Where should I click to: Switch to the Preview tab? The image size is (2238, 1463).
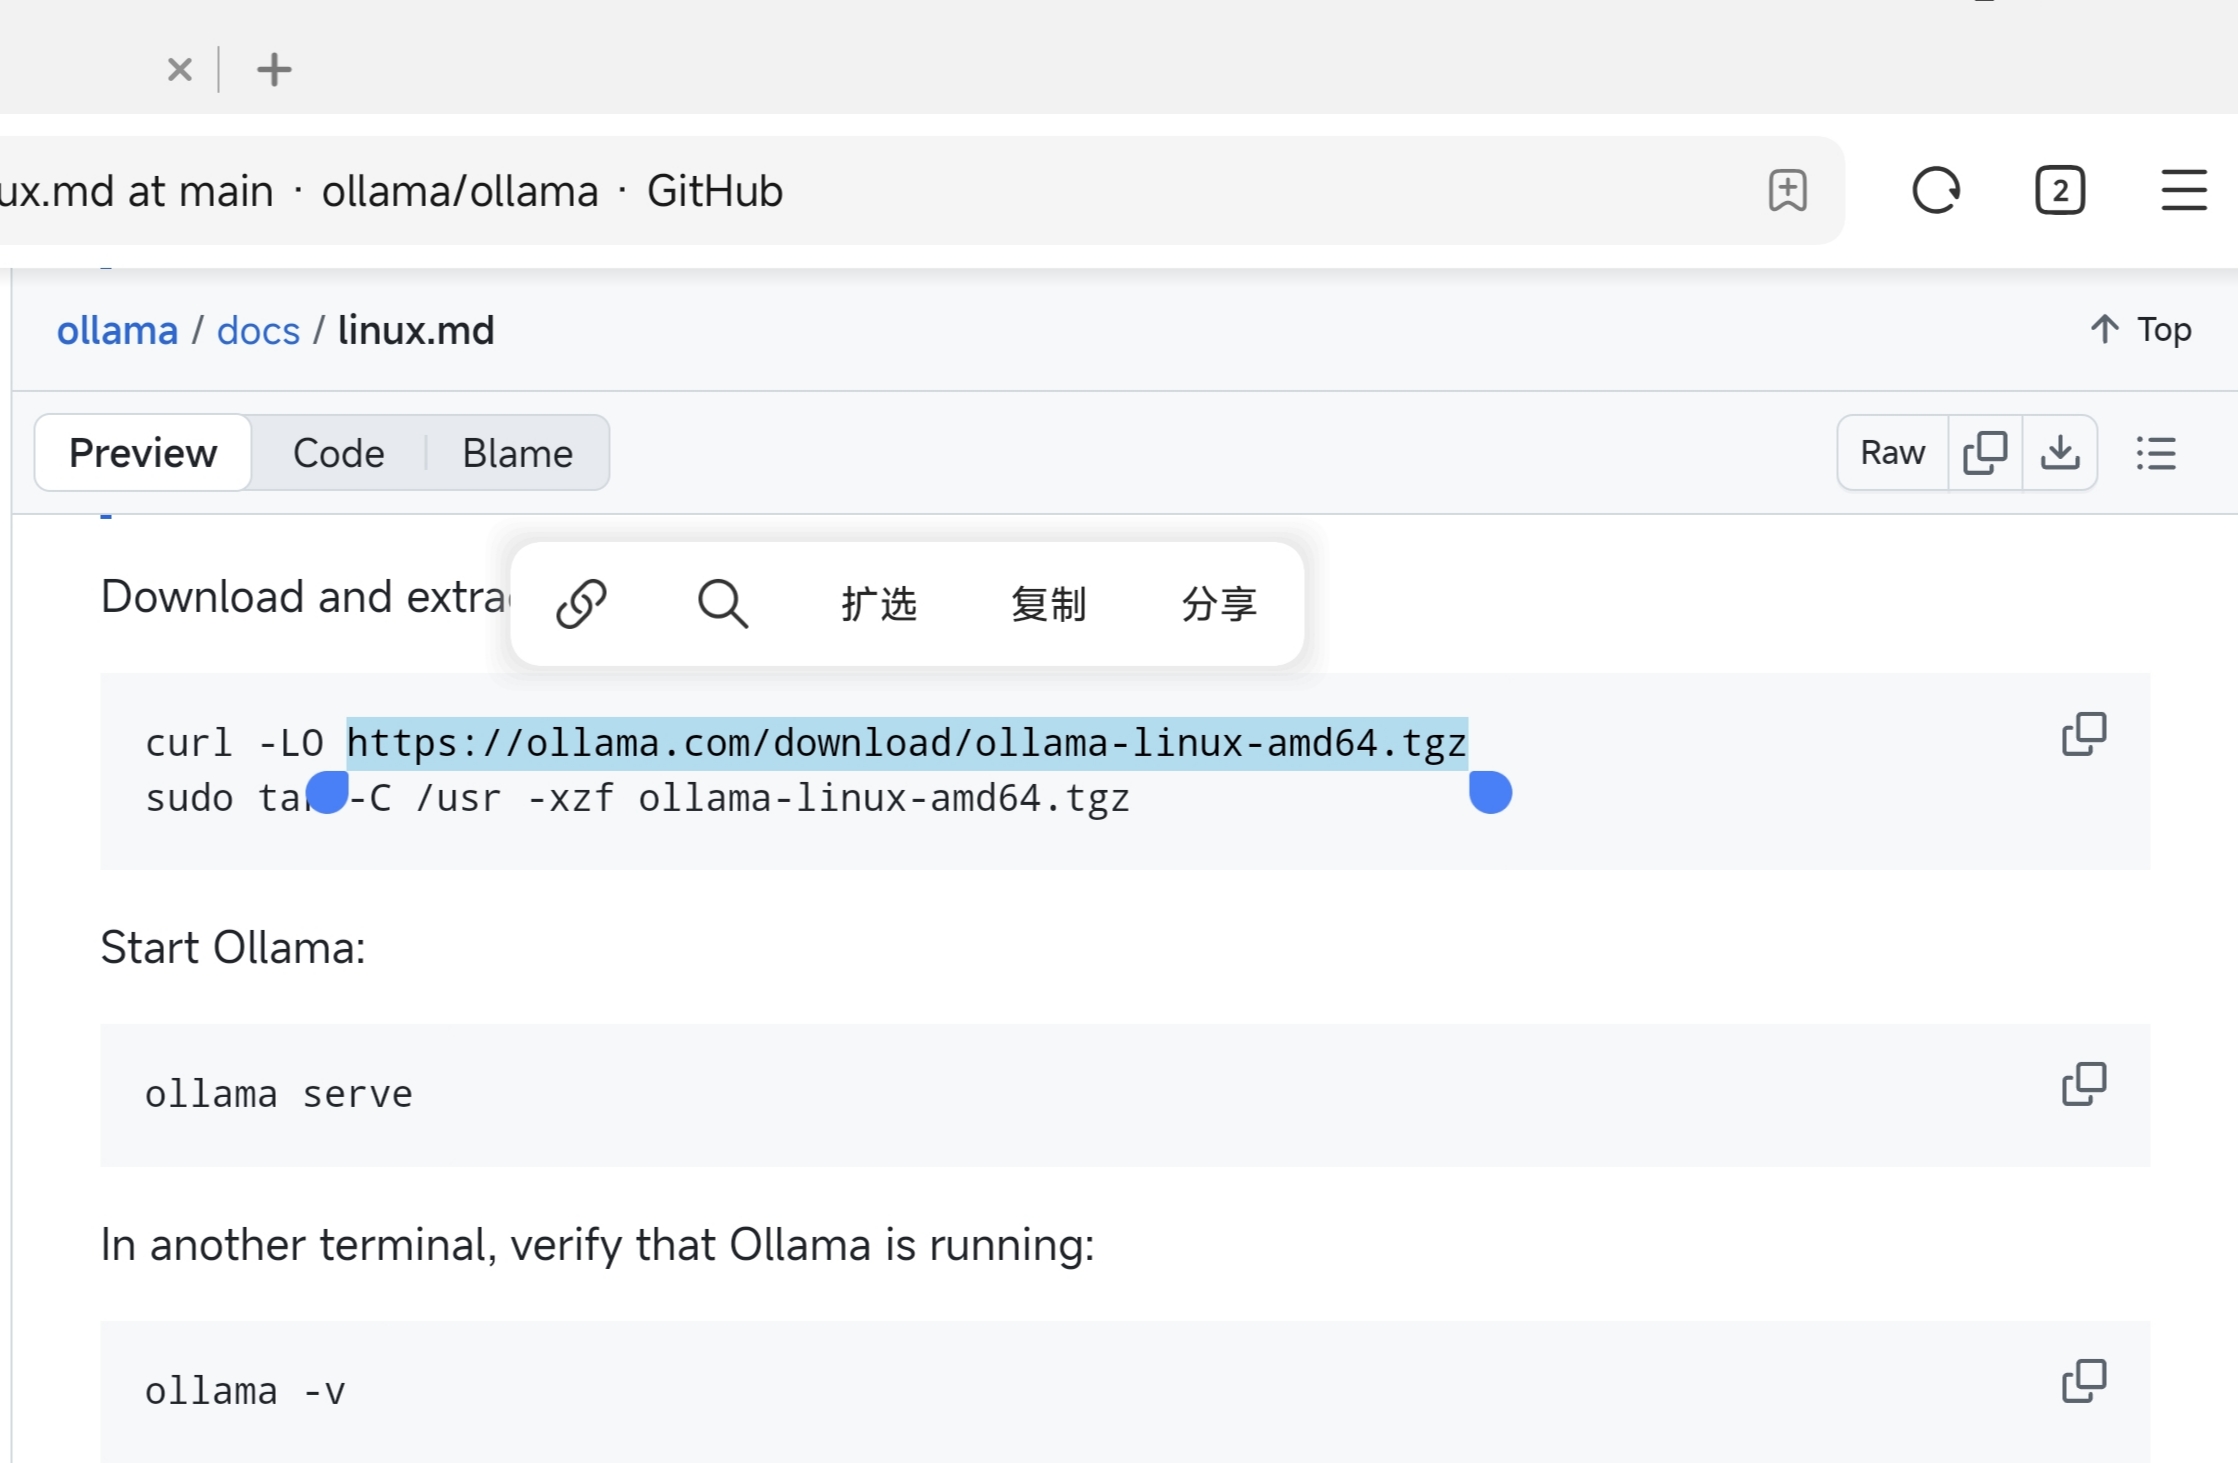[143, 453]
